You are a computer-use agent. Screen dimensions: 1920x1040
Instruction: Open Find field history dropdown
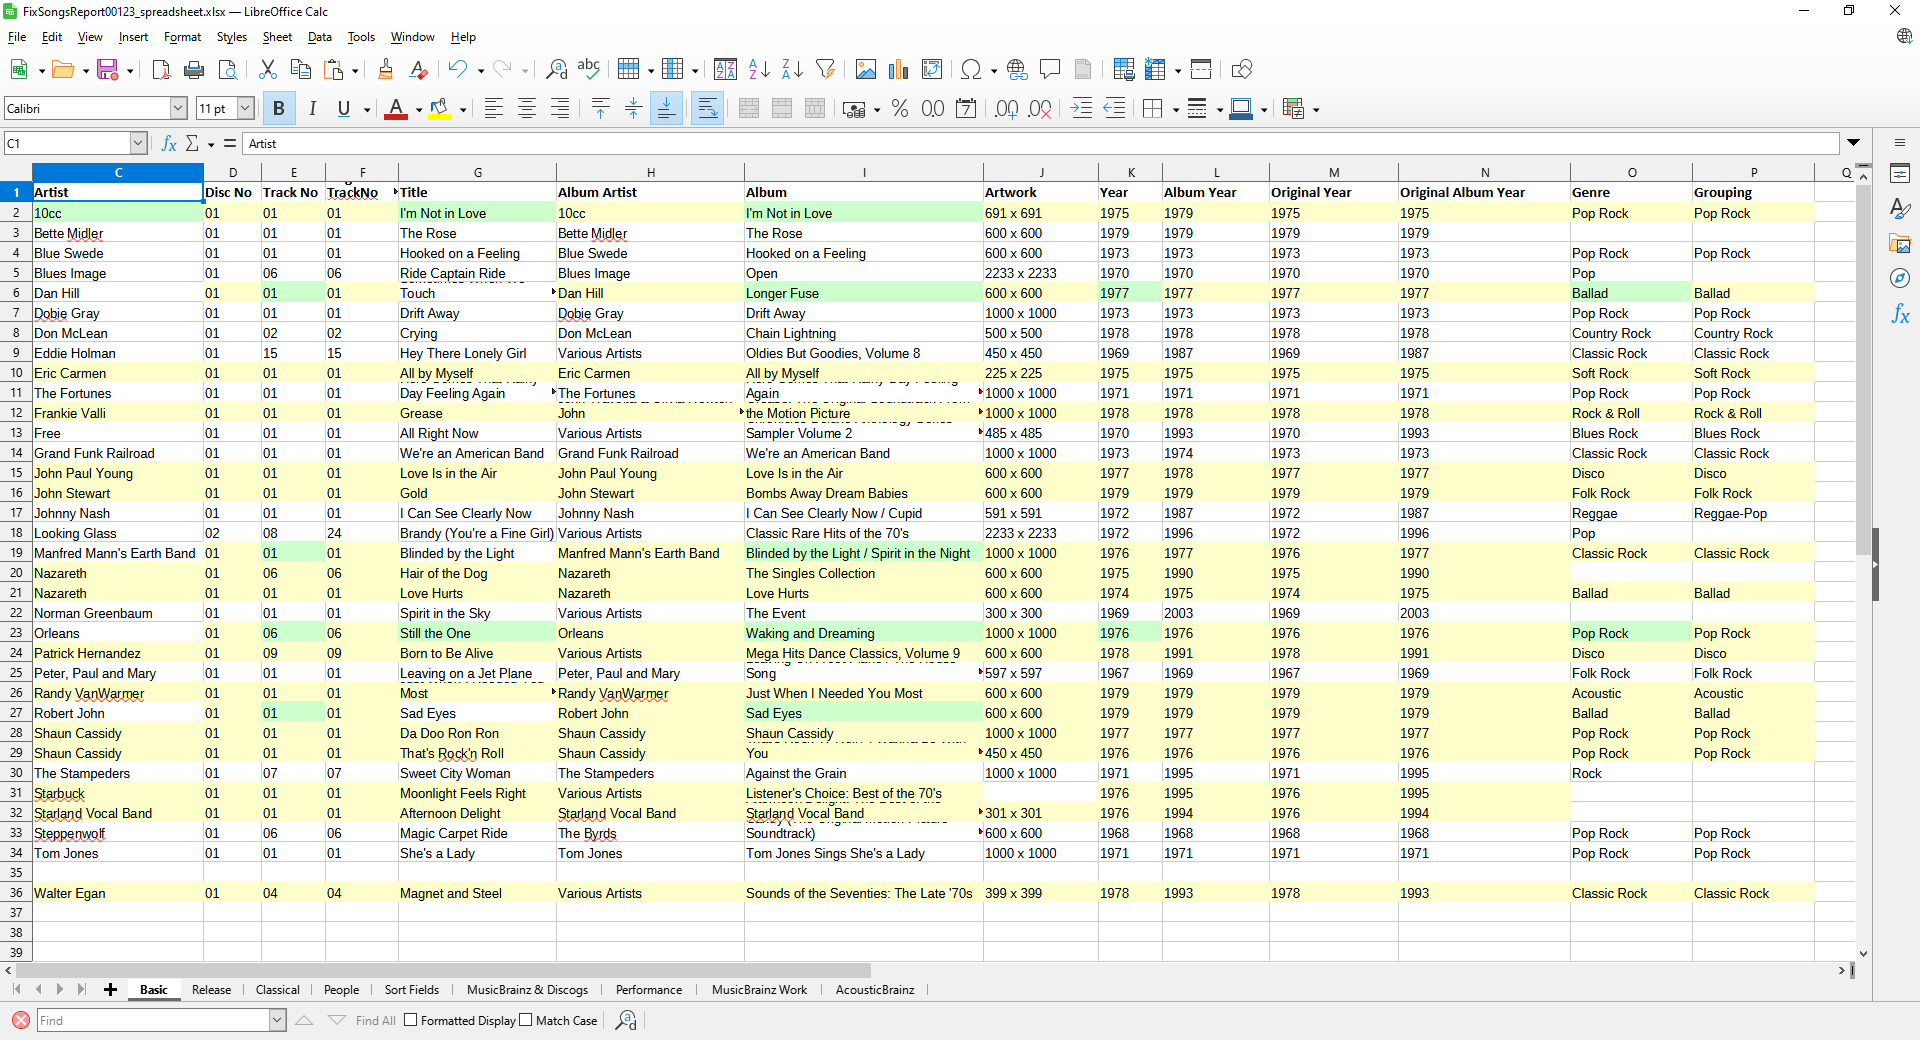(277, 1020)
